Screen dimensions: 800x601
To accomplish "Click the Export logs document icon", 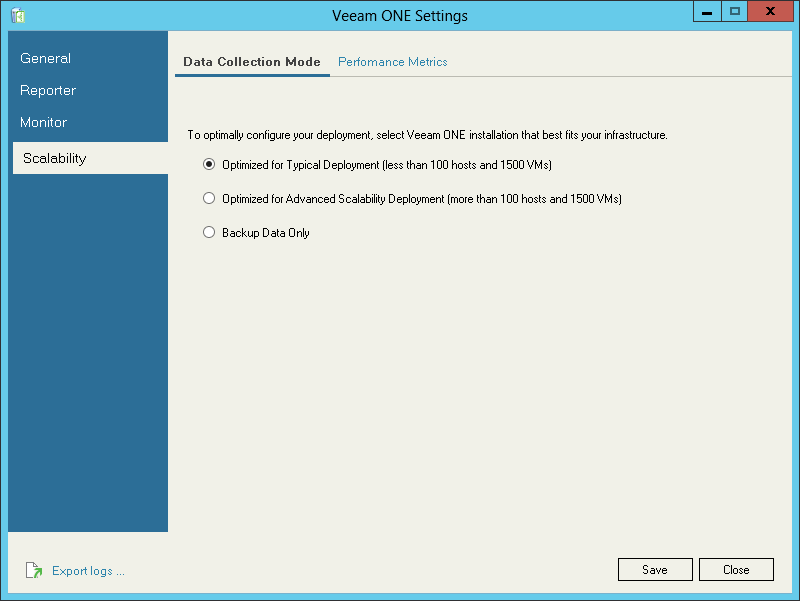I will [34, 570].
